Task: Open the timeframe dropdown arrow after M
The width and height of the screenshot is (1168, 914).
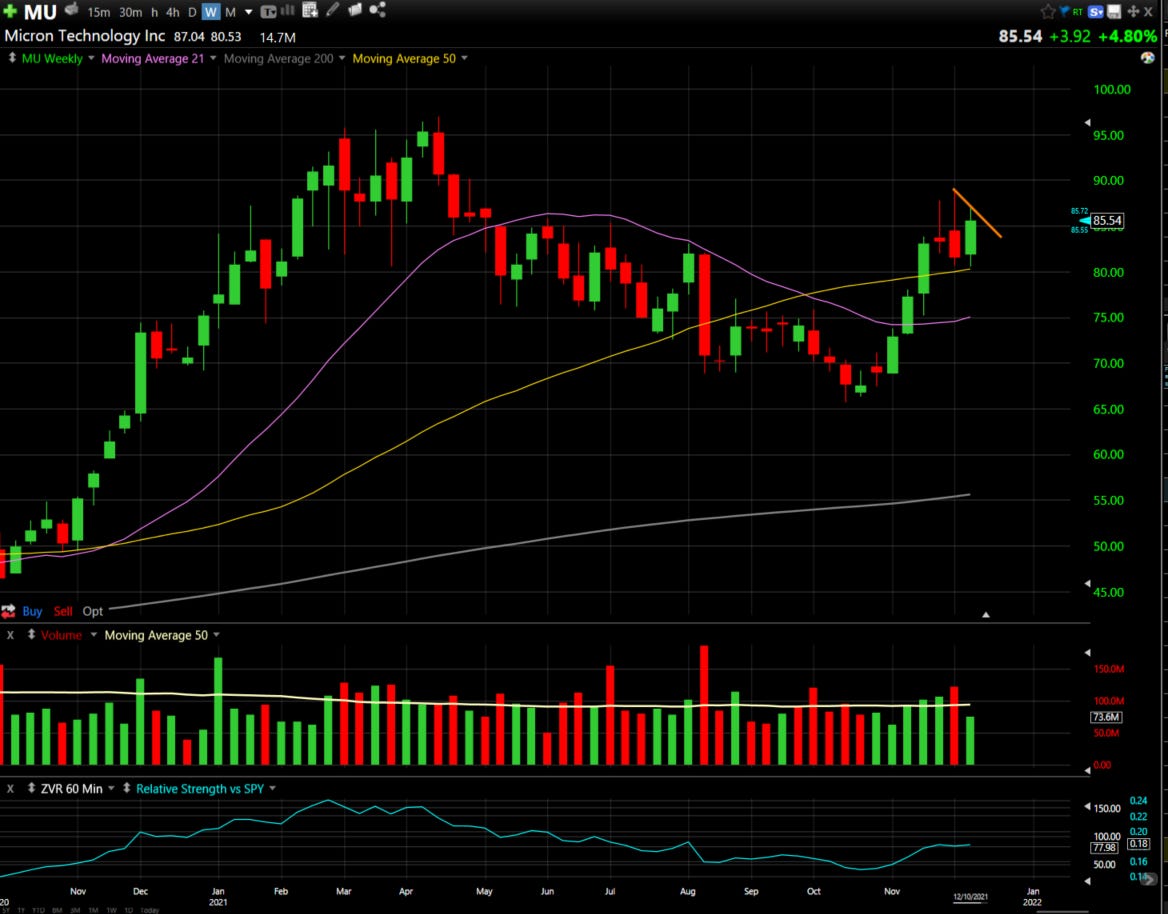Action: point(249,12)
